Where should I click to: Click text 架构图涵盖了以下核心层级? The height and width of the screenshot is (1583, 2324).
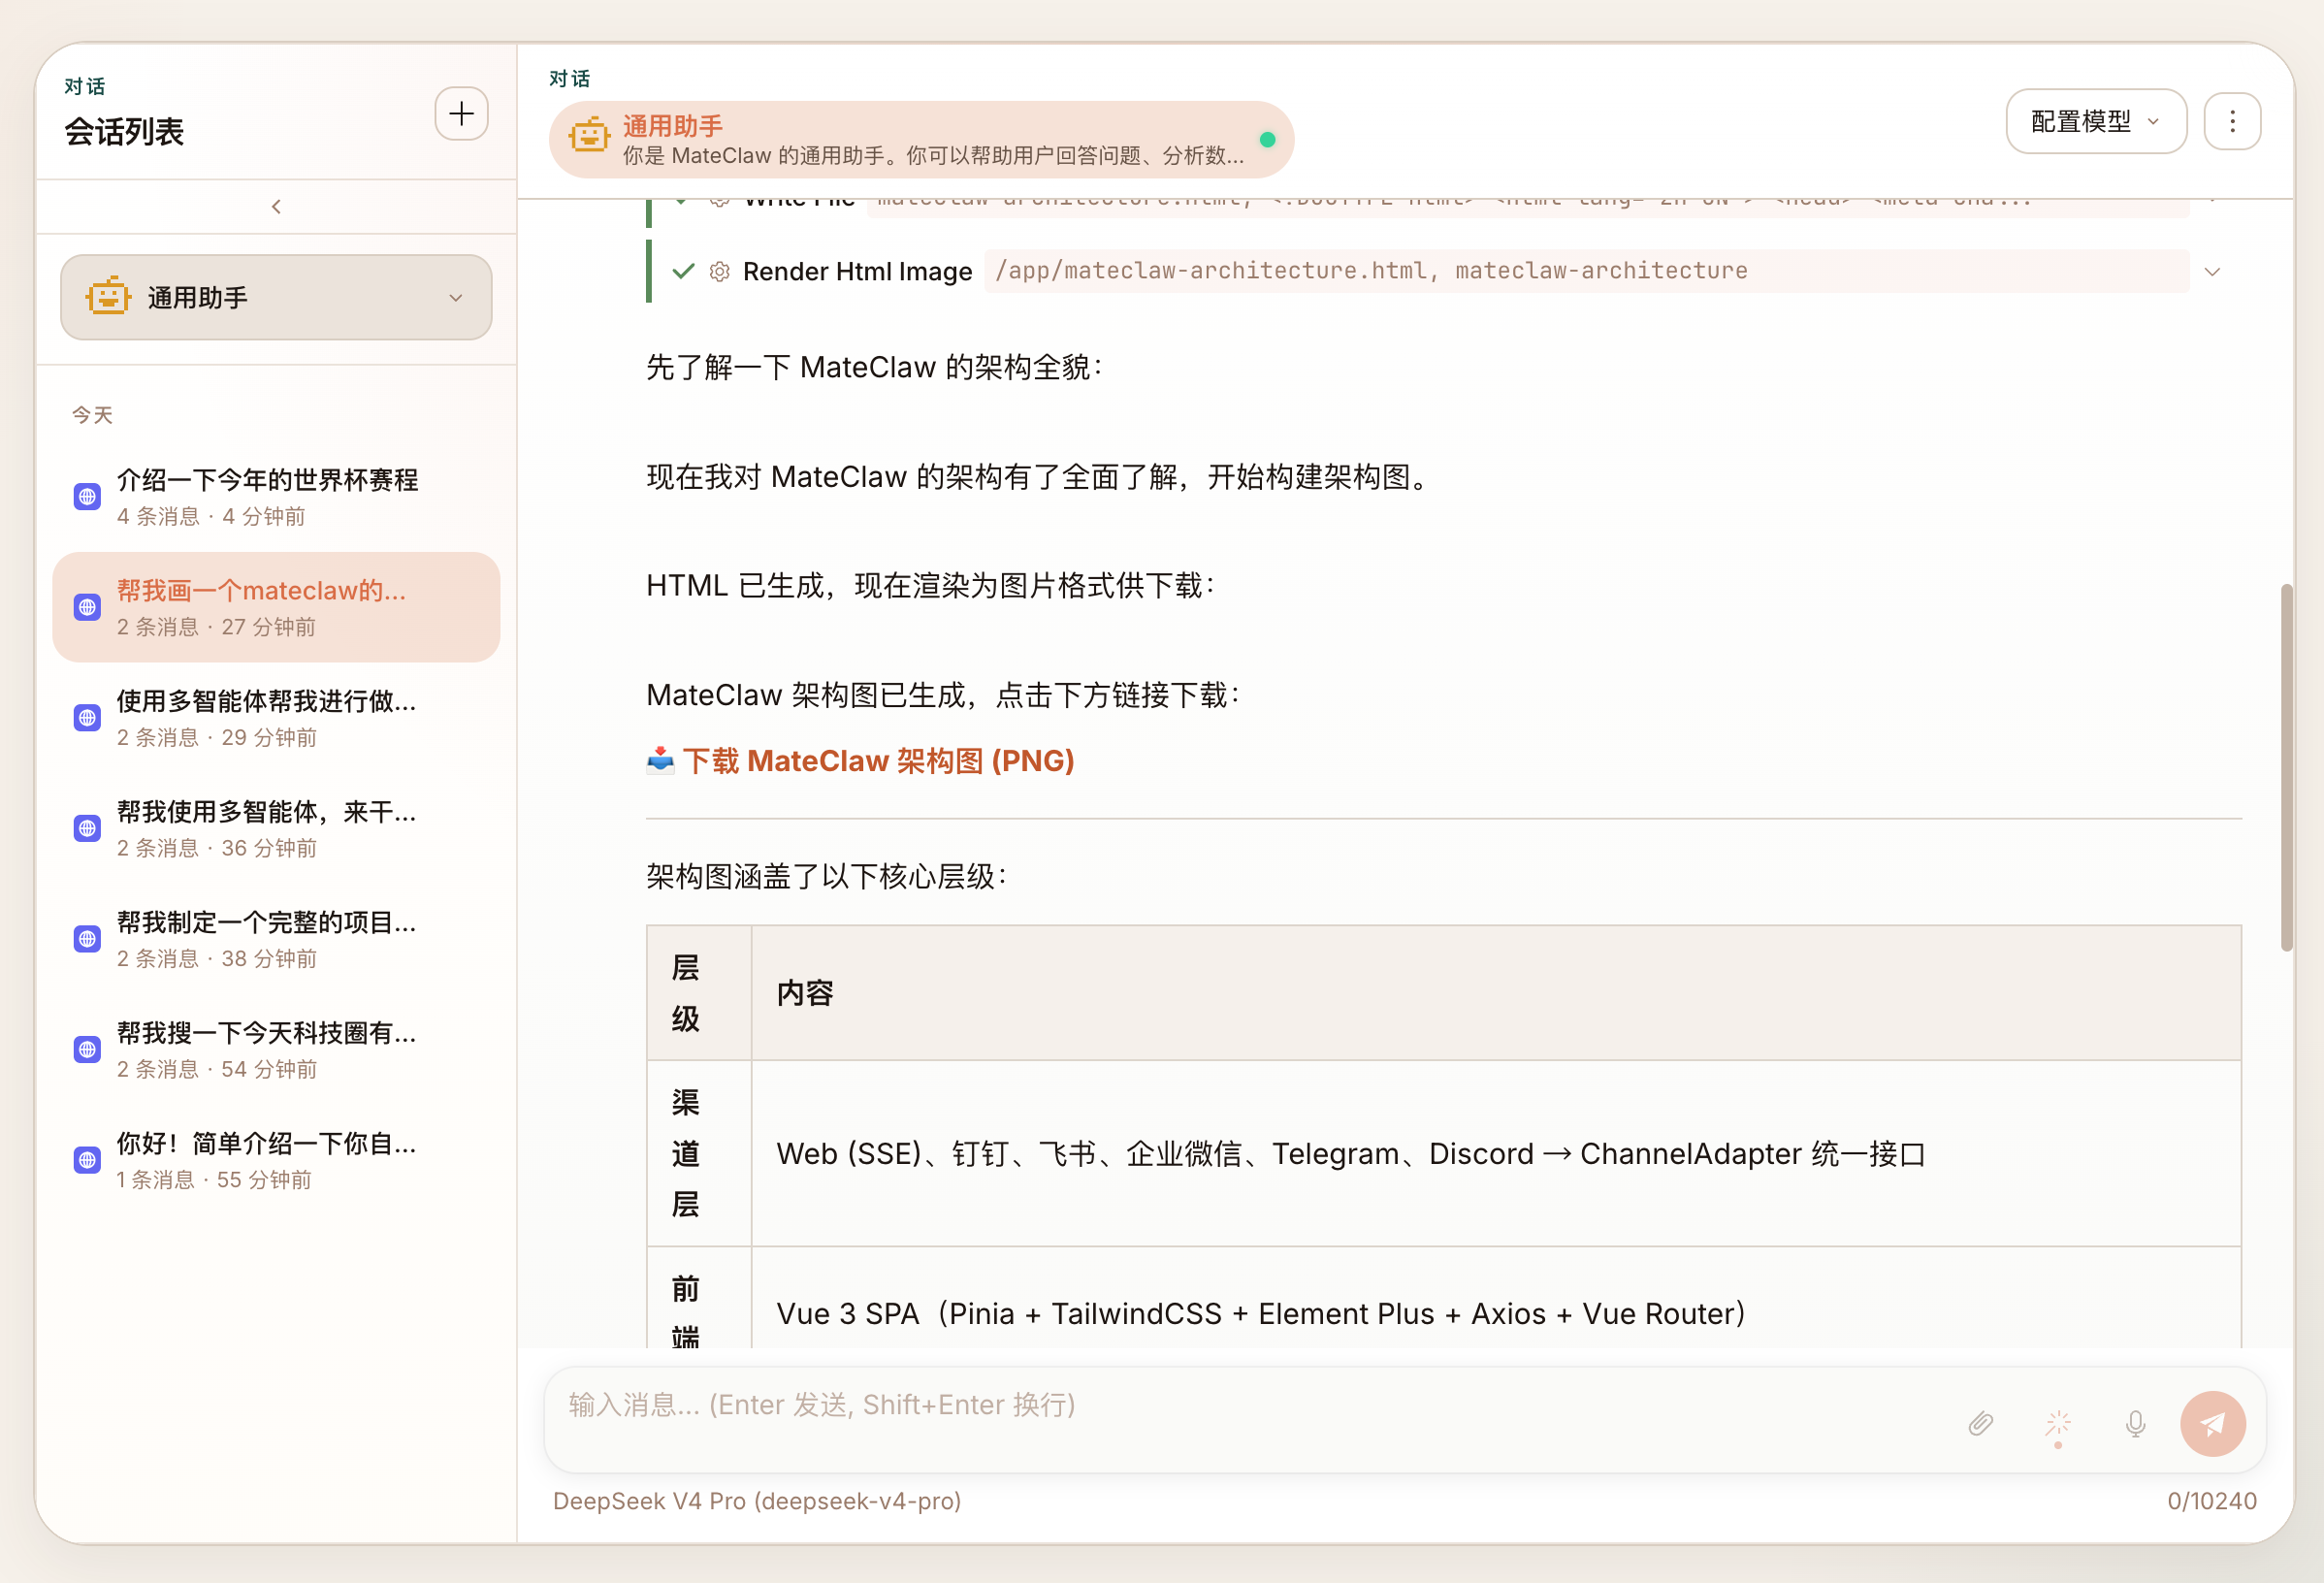point(820,877)
